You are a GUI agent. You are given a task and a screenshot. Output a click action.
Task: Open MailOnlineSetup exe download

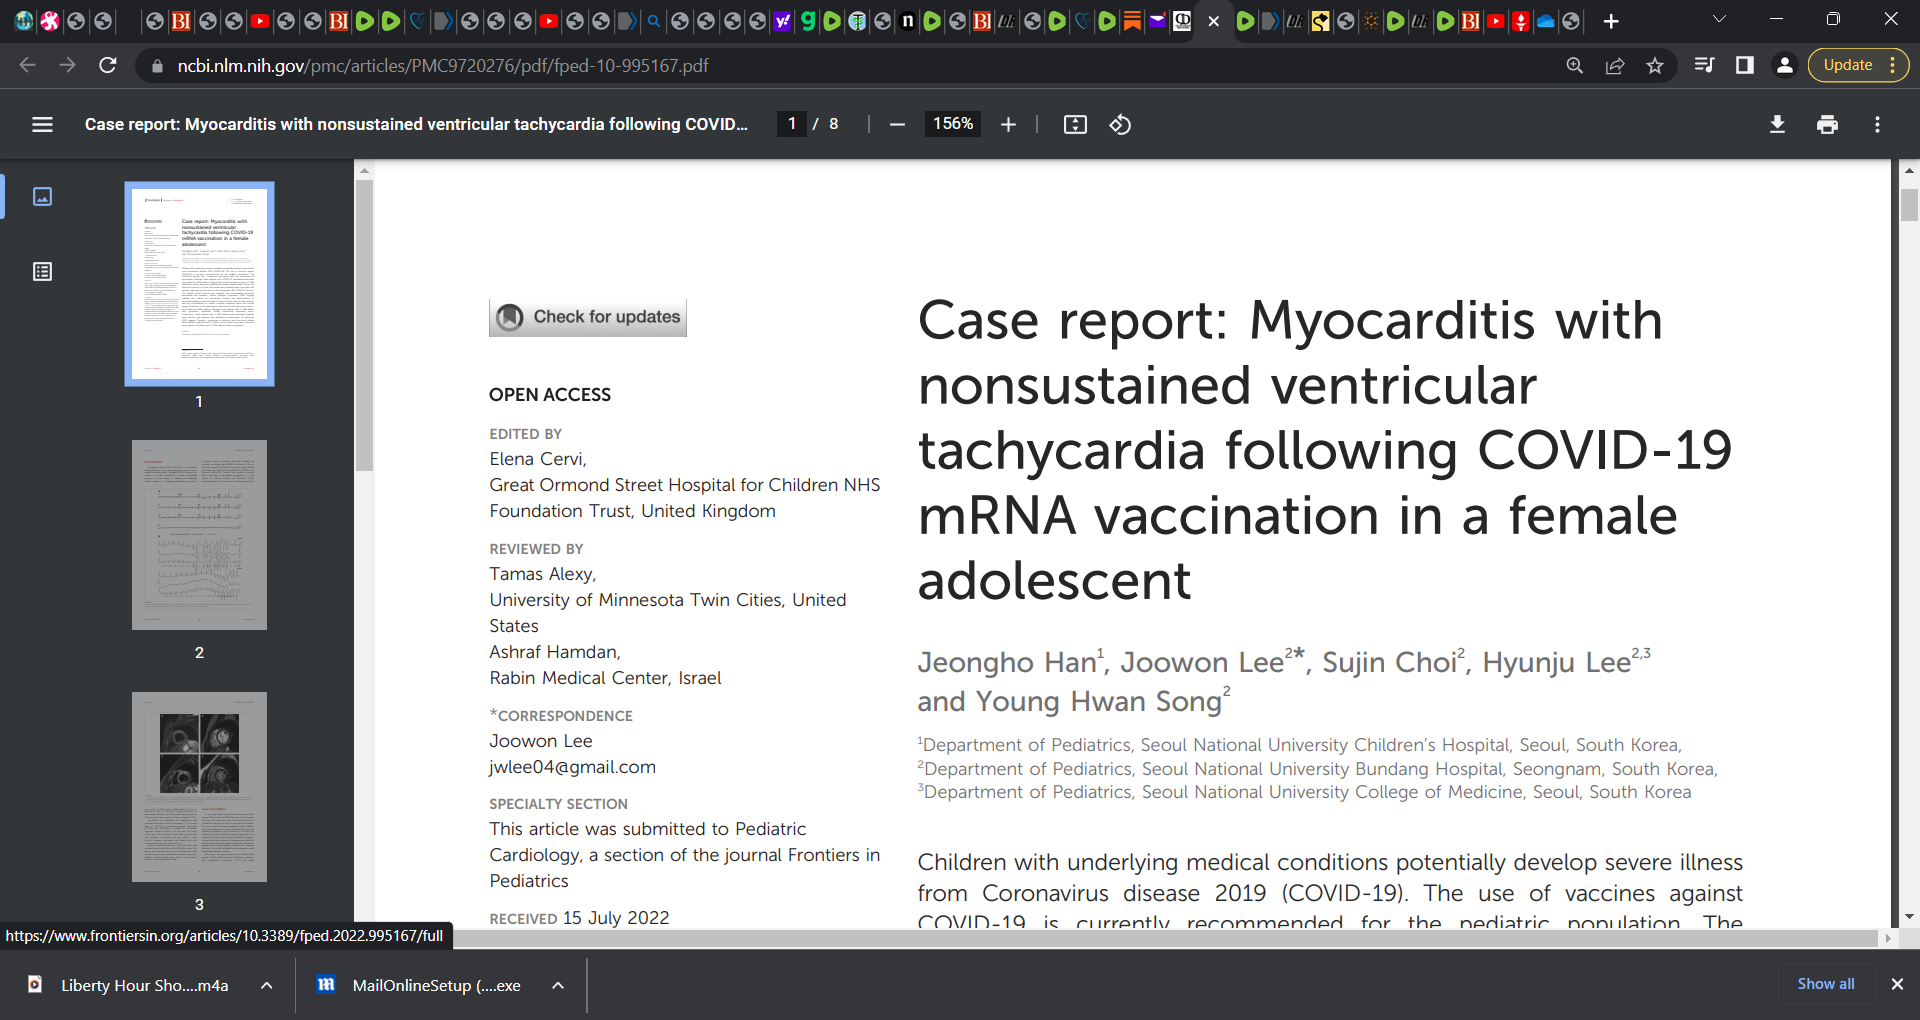click(x=420, y=985)
